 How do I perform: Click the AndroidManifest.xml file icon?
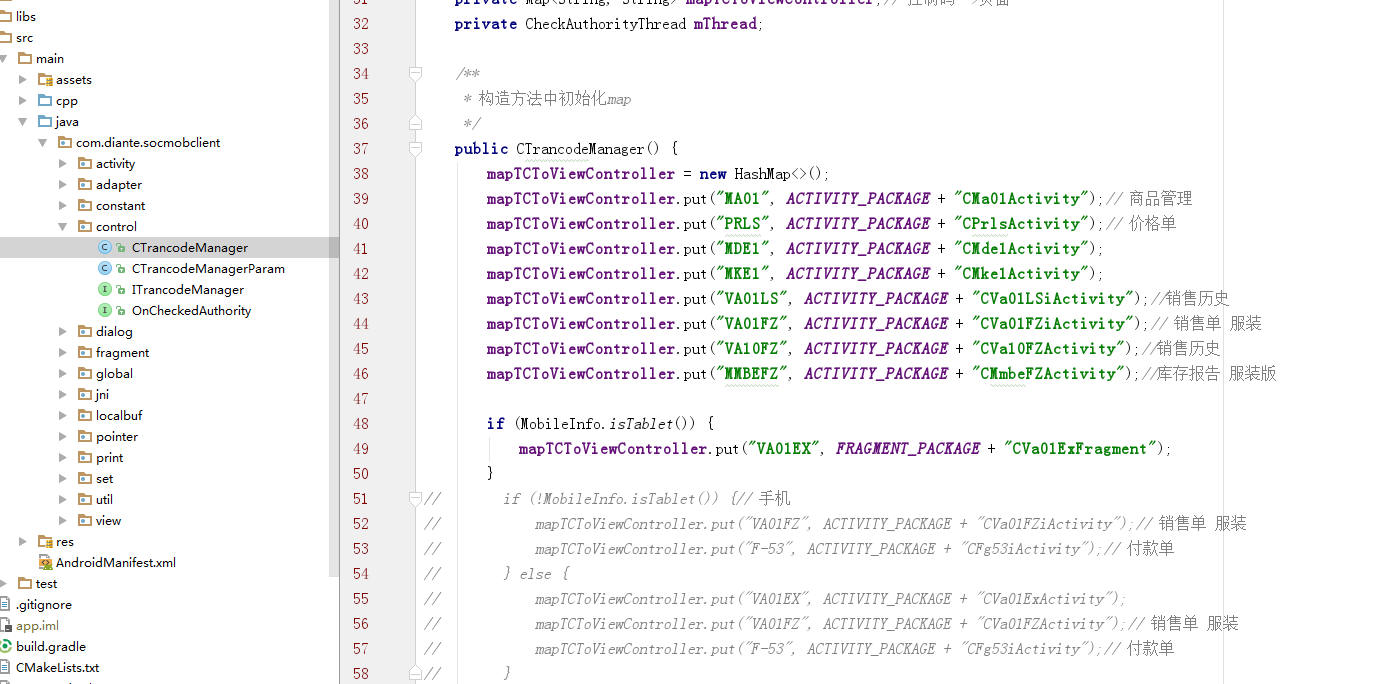(x=45, y=563)
